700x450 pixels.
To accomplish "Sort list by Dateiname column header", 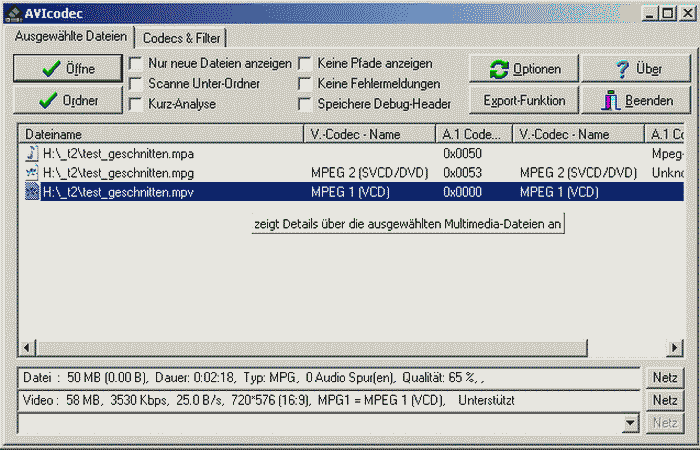I will 160,134.
